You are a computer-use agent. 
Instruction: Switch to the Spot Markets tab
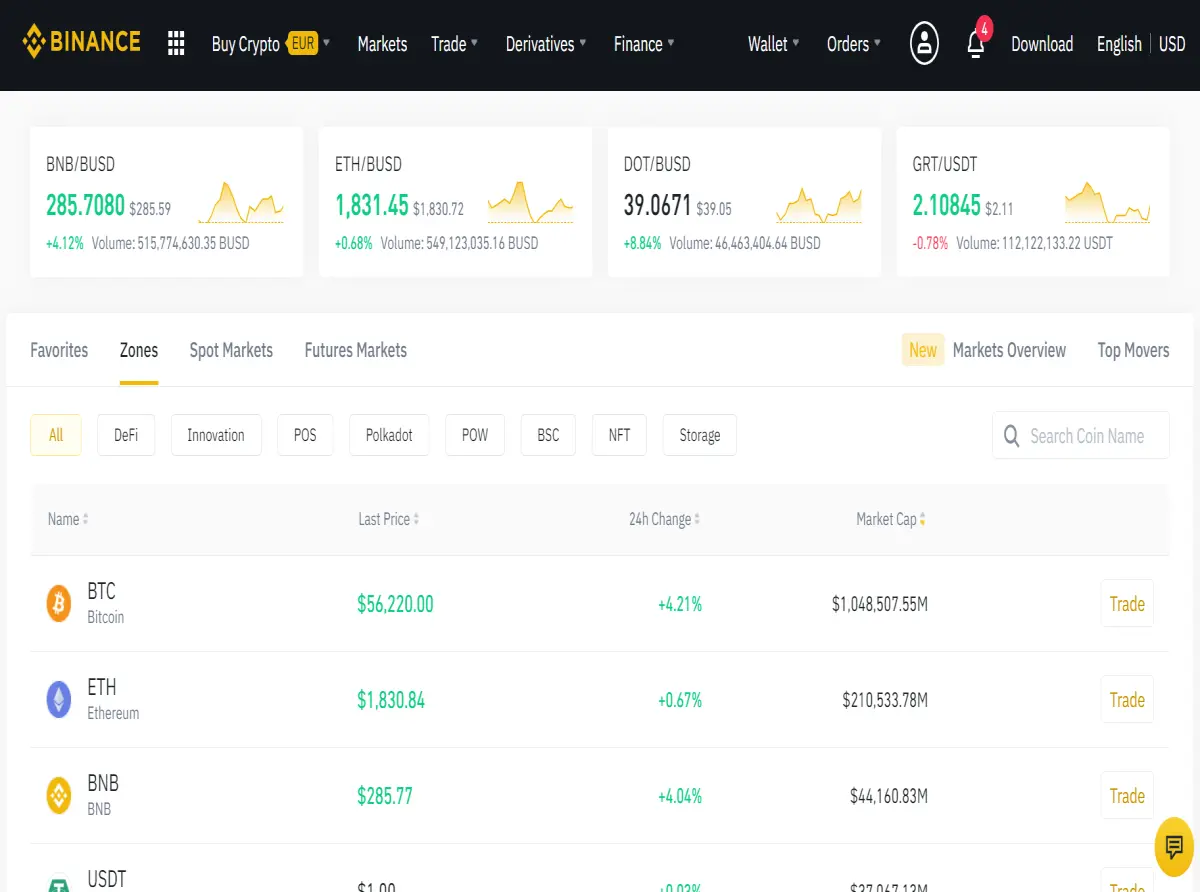231,350
